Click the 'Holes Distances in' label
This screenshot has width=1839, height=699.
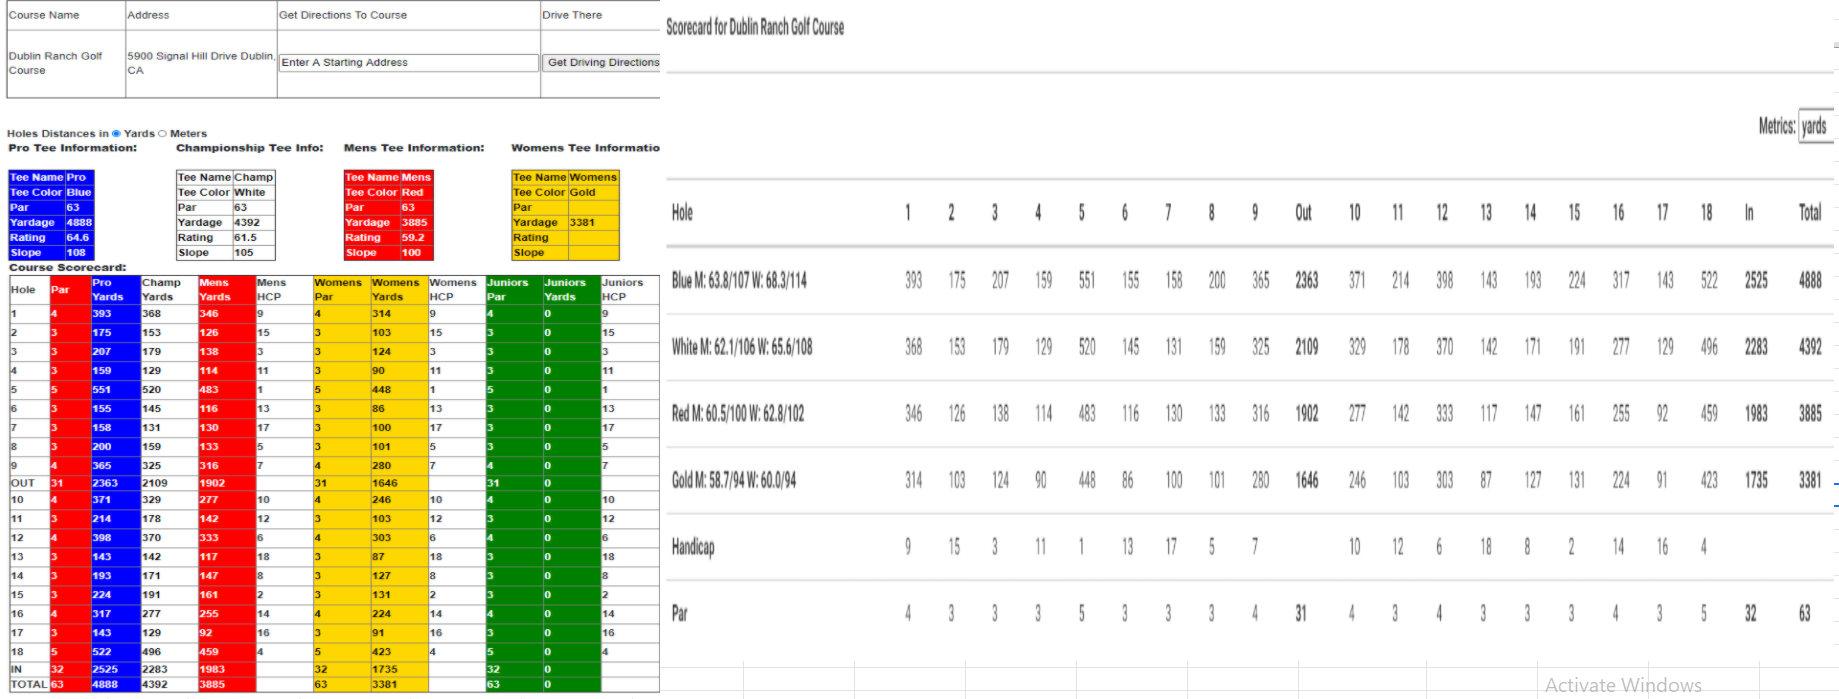click(58, 133)
